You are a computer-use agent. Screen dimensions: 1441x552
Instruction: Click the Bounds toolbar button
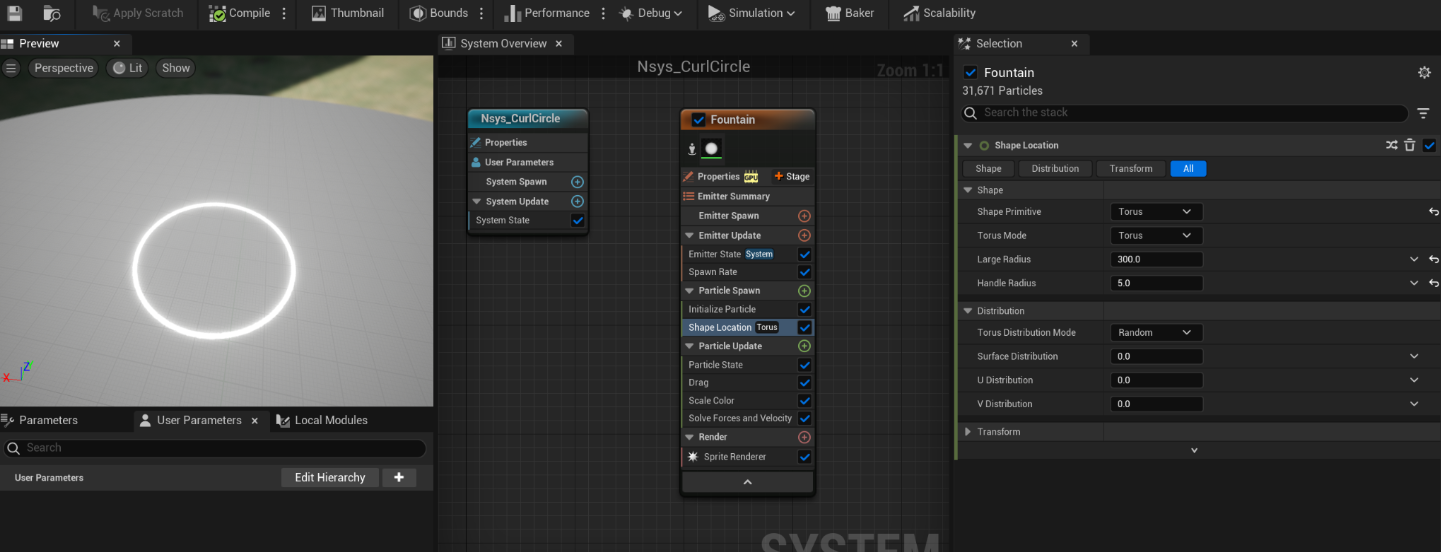(439, 13)
